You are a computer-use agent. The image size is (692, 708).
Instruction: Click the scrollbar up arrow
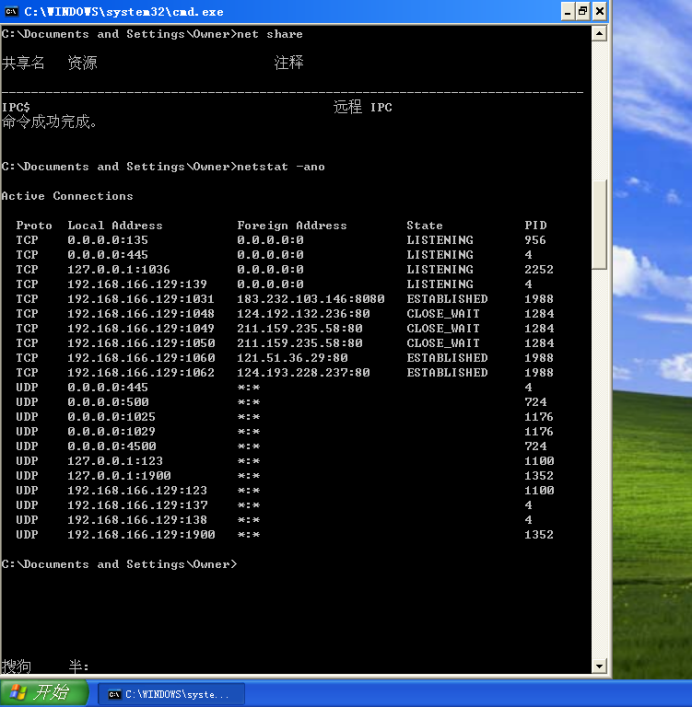tap(599, 33)
